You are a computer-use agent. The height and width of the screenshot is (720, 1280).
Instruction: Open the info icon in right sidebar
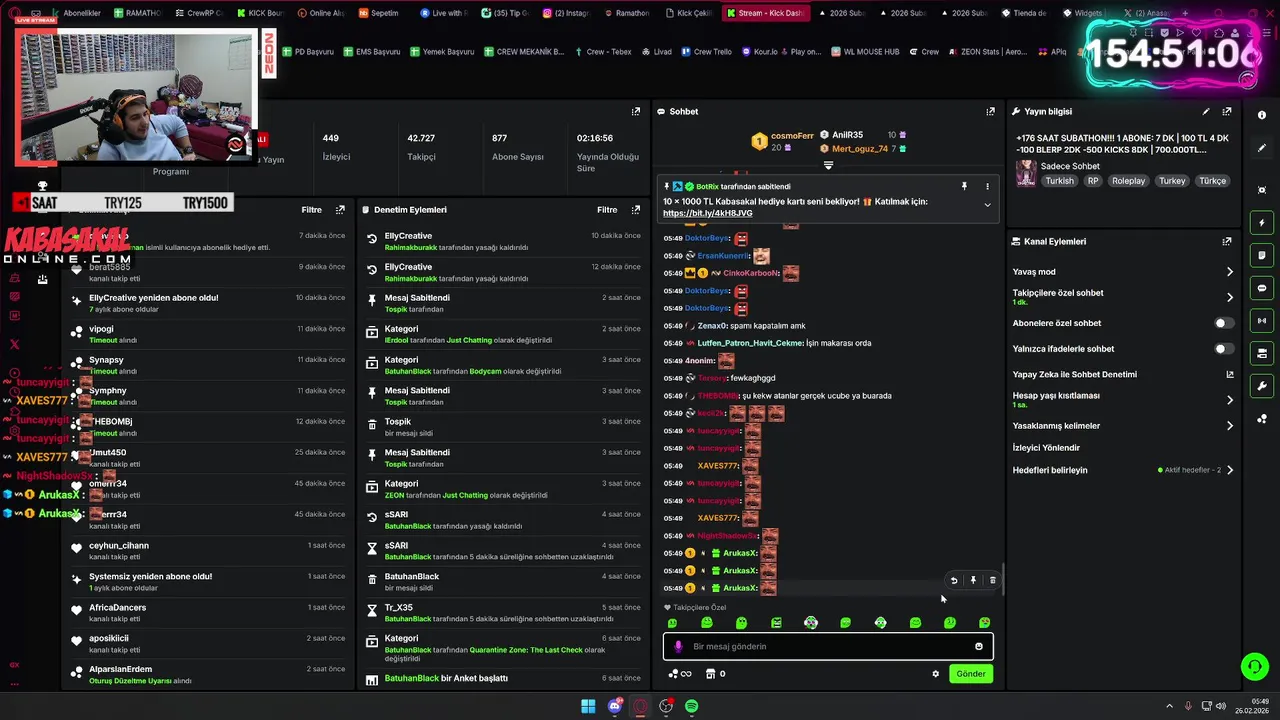tap(1262, 115)
